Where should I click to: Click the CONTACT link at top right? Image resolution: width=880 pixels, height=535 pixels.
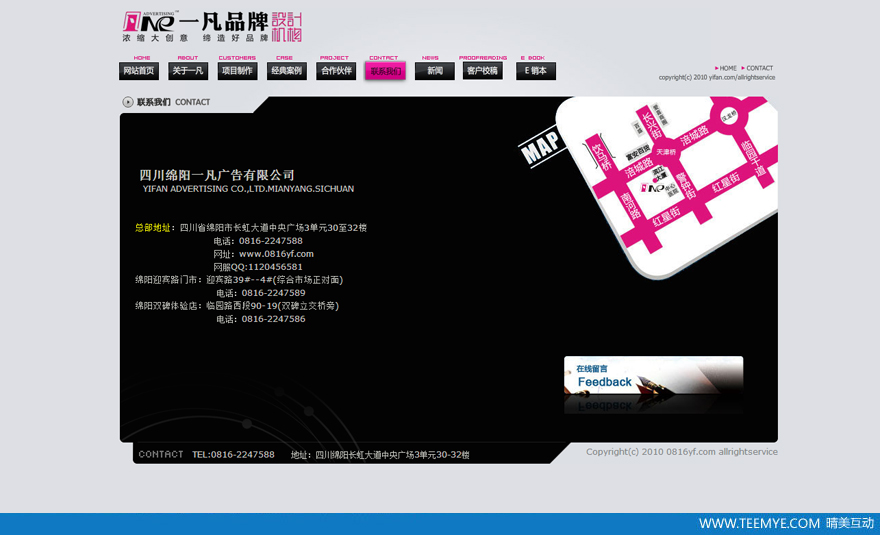click(757, 68)
